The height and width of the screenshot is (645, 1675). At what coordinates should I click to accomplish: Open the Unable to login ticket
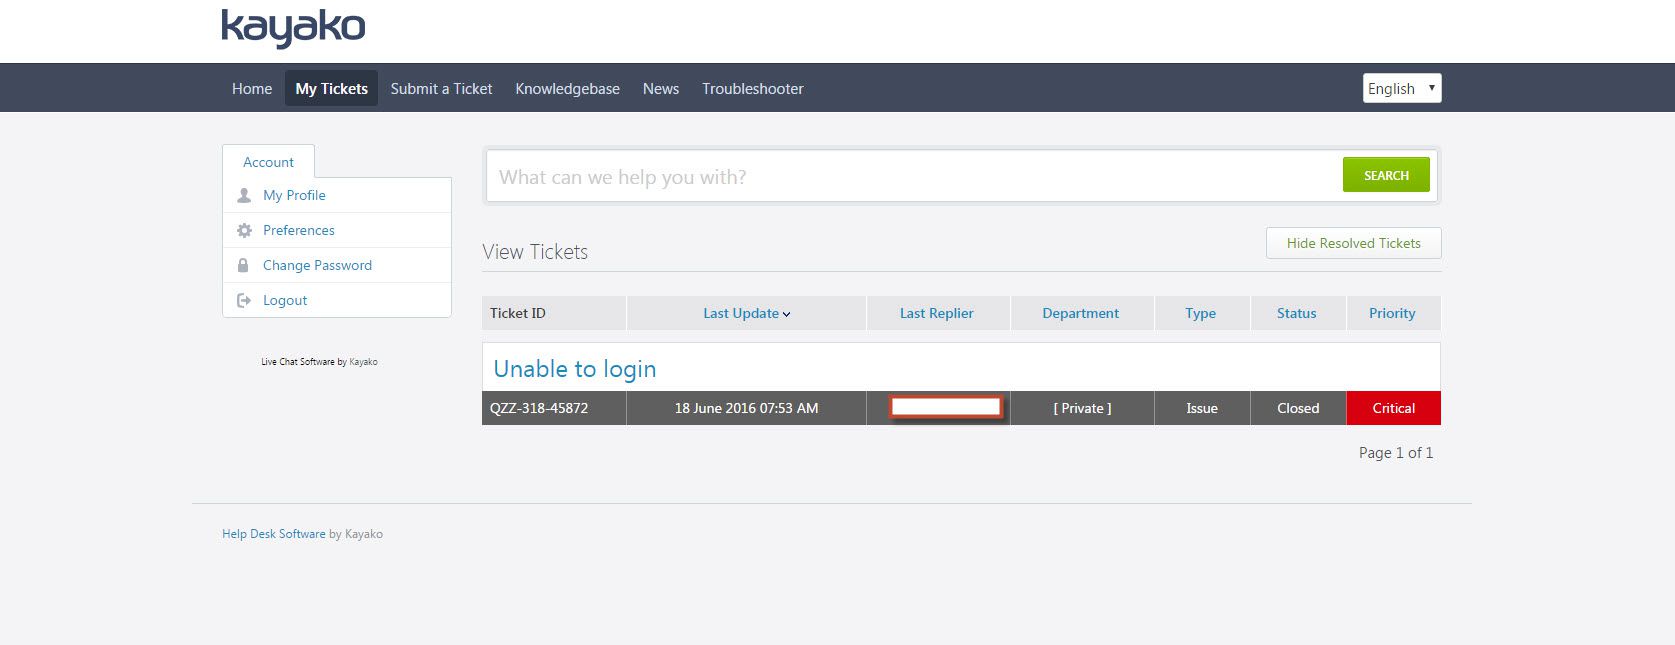575,369
